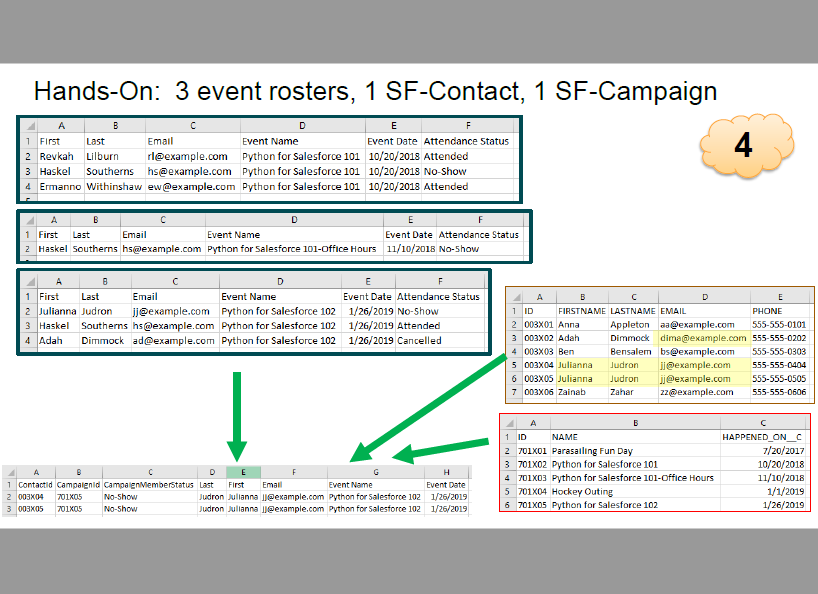818x594 pixels.
Task: Select row 5 header in contacts table
Action: (514, 365)
